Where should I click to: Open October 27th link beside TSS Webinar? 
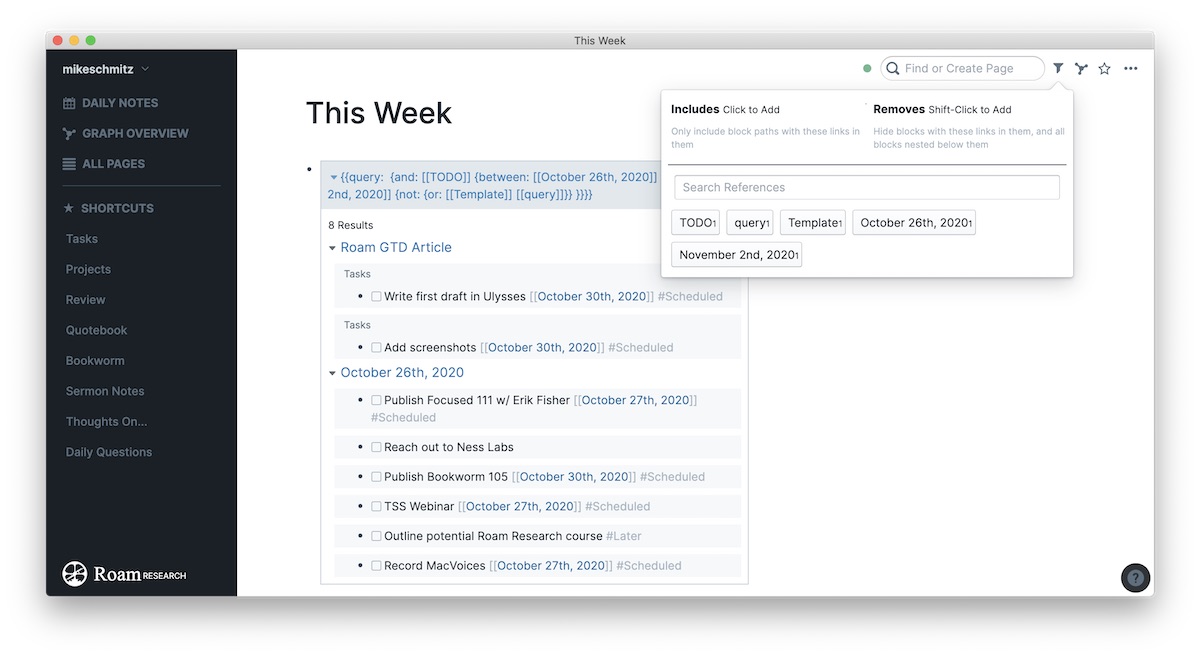pyautogui.click(x=520, y=507)
